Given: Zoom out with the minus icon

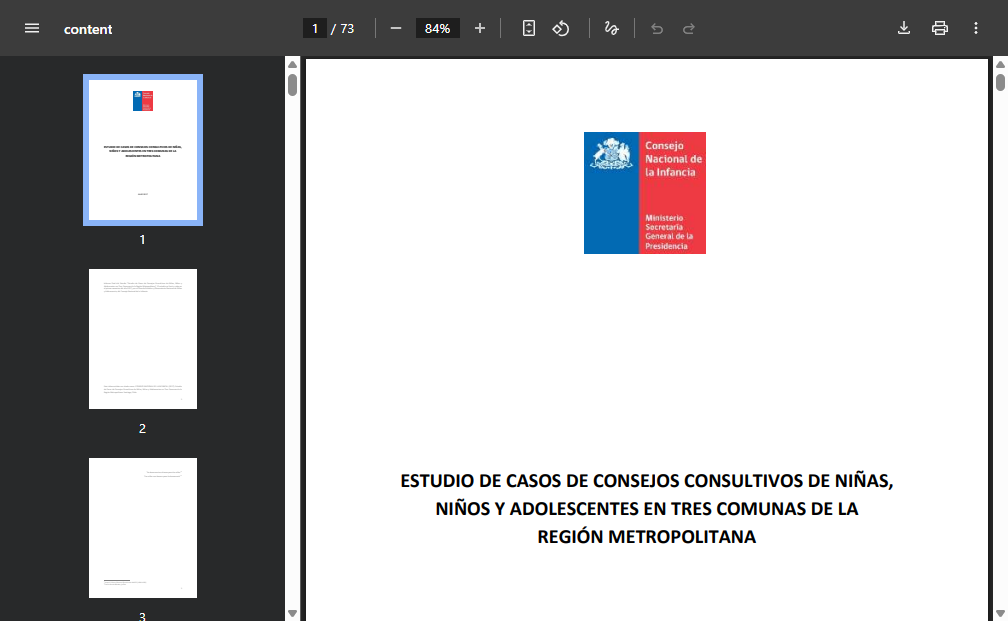Looking at the screenshot, I should pos(396,28).
